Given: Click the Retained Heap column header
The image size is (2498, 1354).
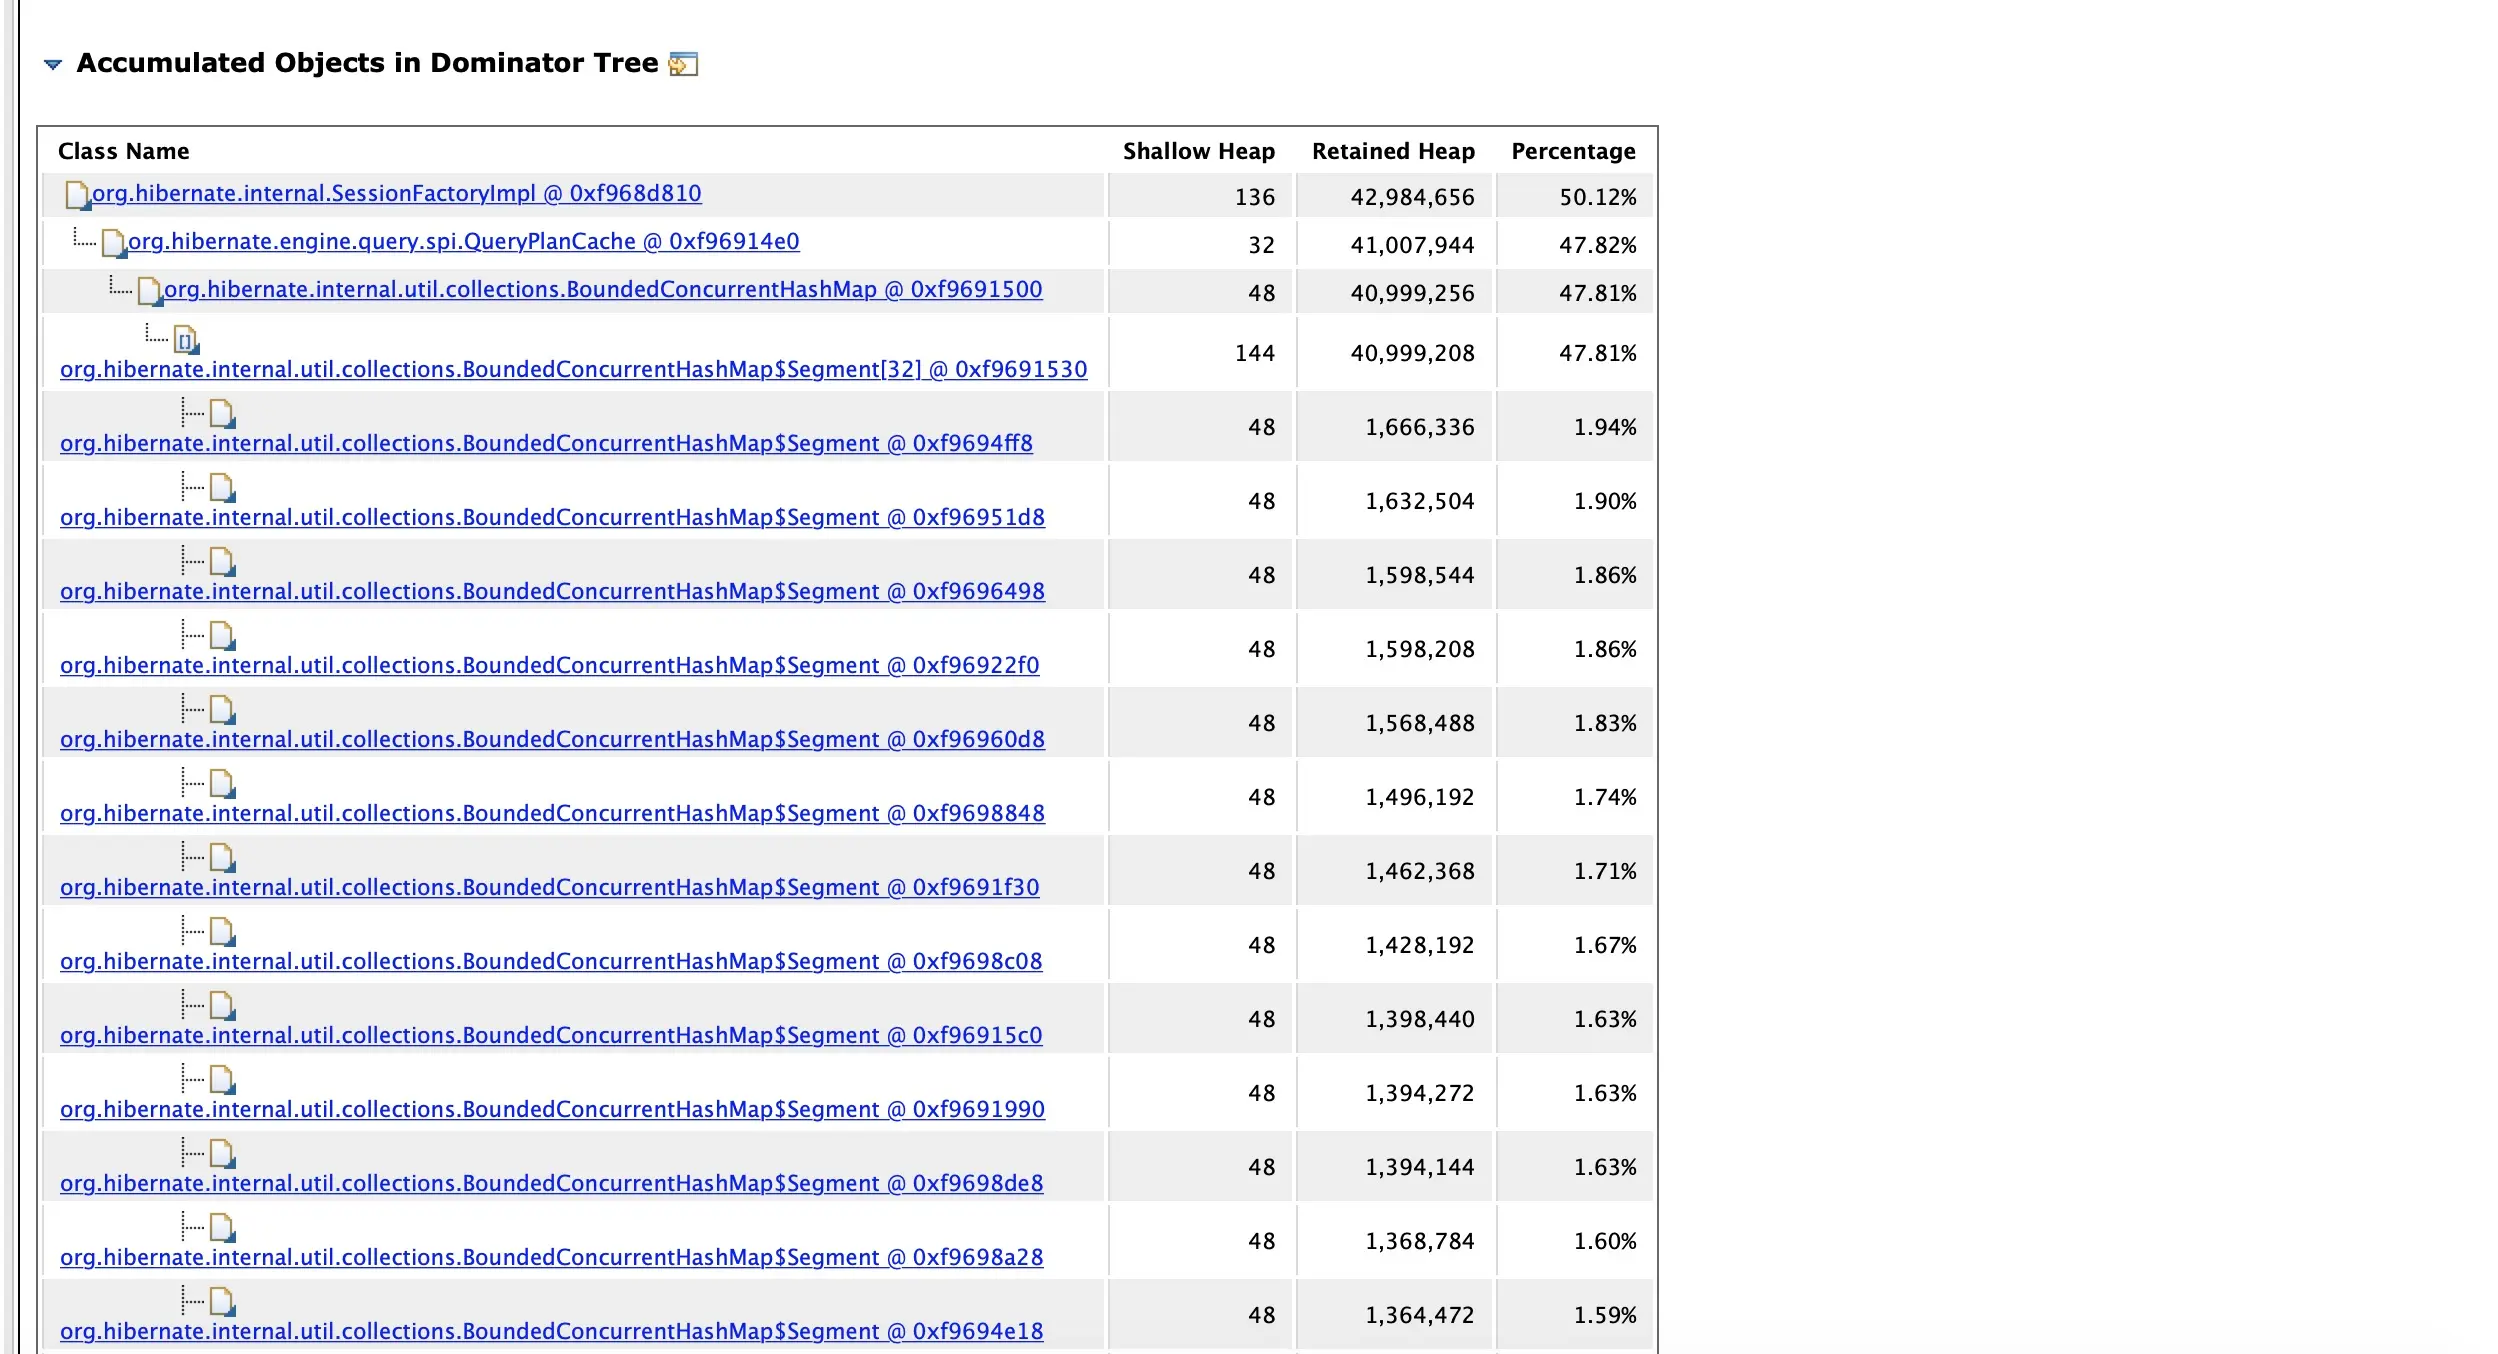Looking at the screenshot, I should [1392, 151].
